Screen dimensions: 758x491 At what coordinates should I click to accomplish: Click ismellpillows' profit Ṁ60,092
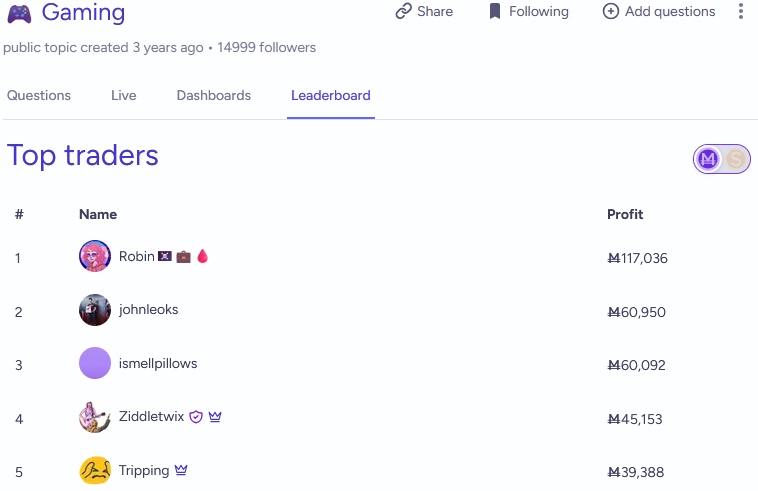point(636,365)
